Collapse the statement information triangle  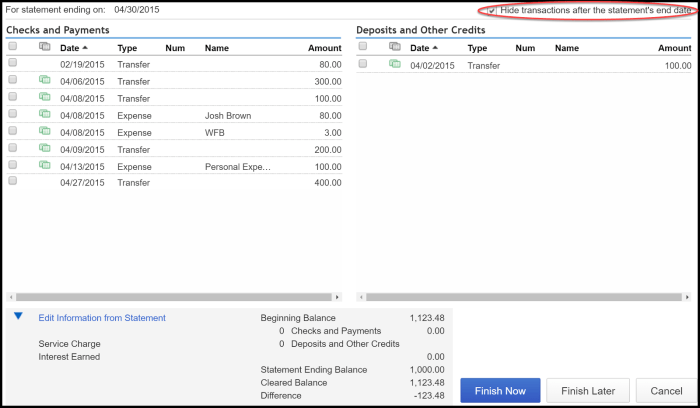[x=18, y=317]
